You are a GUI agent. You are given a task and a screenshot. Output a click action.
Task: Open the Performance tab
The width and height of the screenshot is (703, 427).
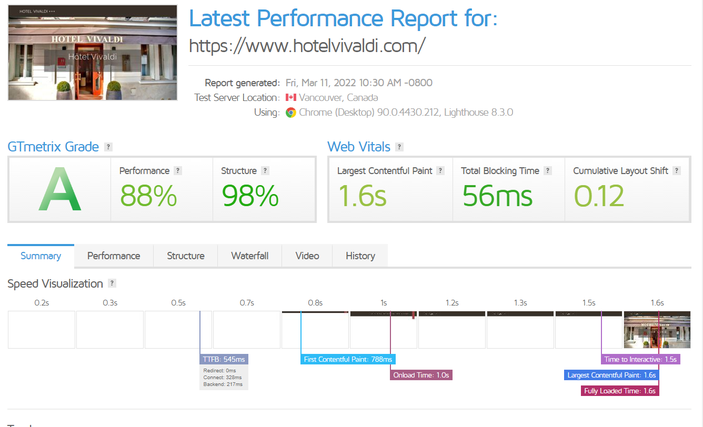coord(114,256)
